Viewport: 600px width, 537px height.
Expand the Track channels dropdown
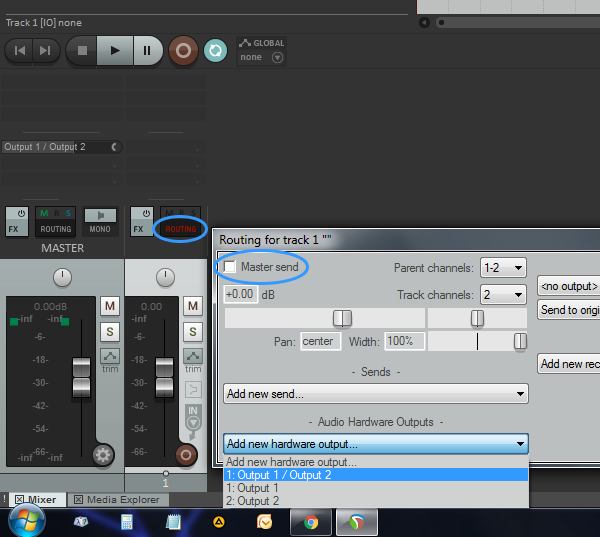pyautogui.click(x=503, y=294)
